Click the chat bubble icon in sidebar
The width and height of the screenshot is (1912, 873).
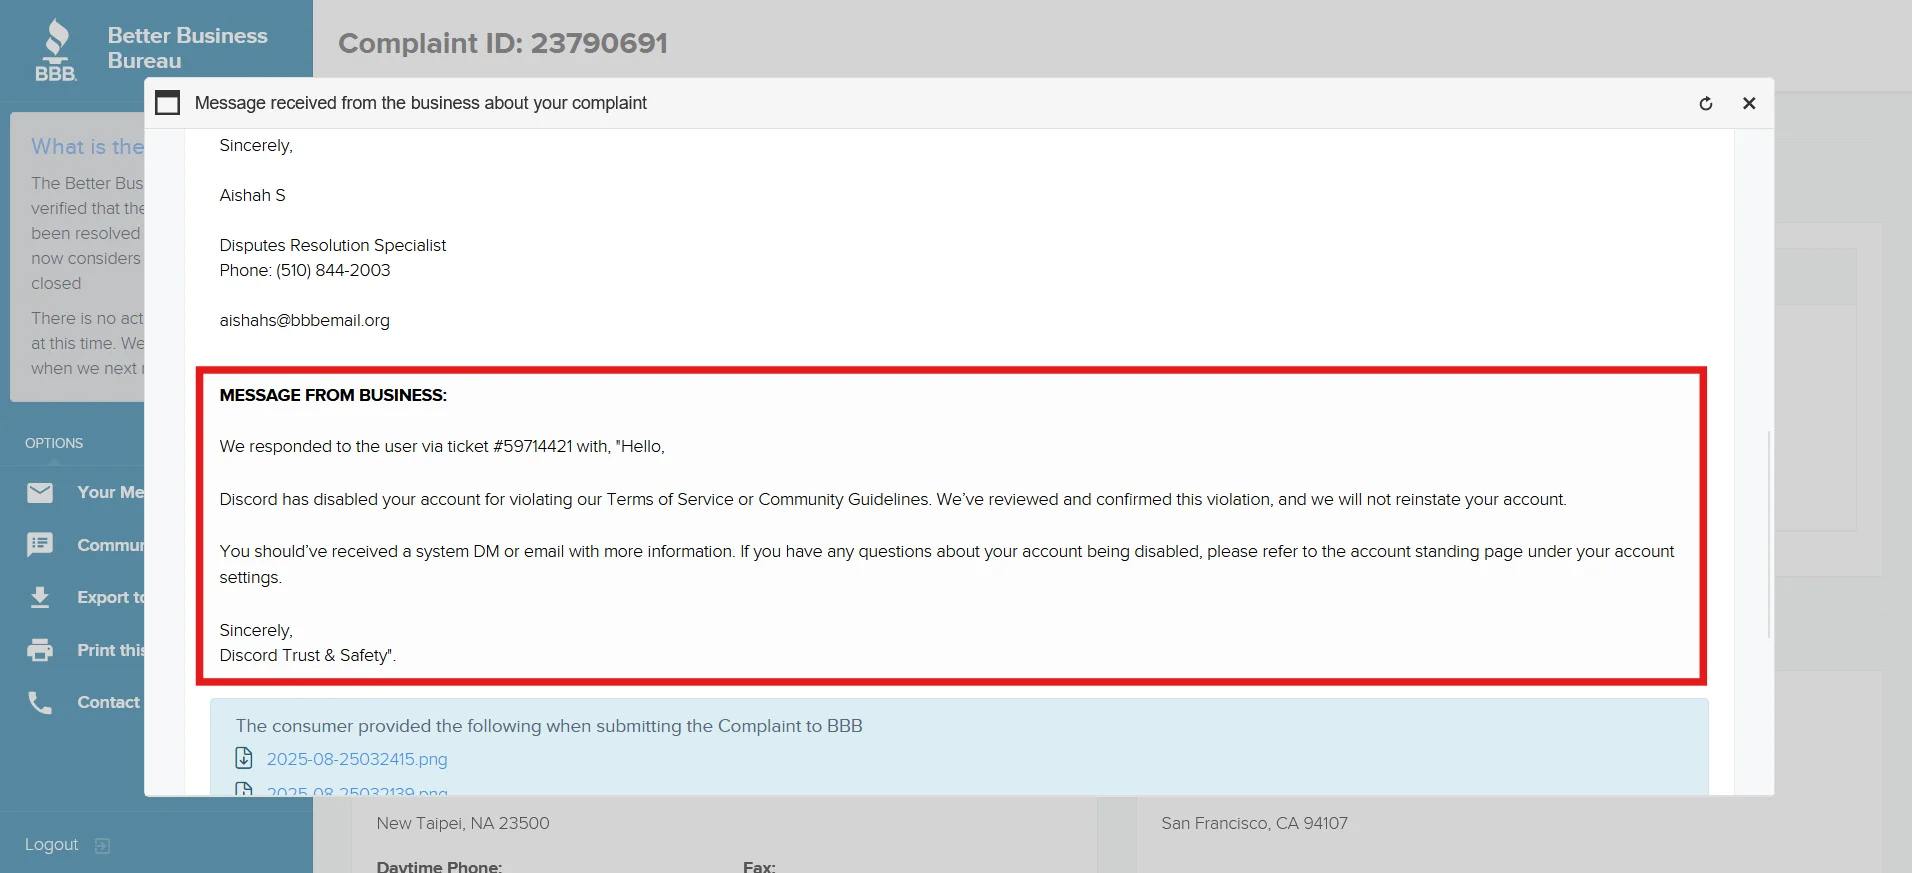(40, 545)
